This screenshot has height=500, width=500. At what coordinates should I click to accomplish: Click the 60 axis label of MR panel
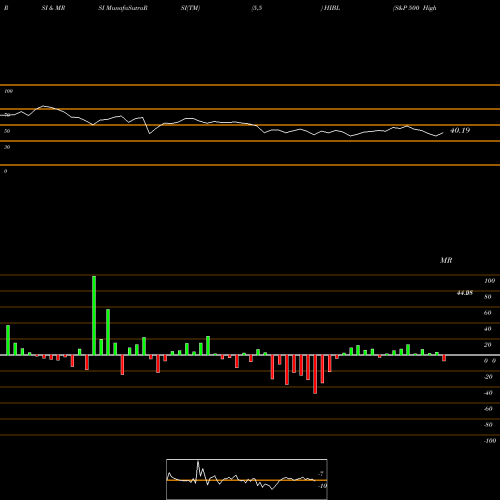coord(488,313)
